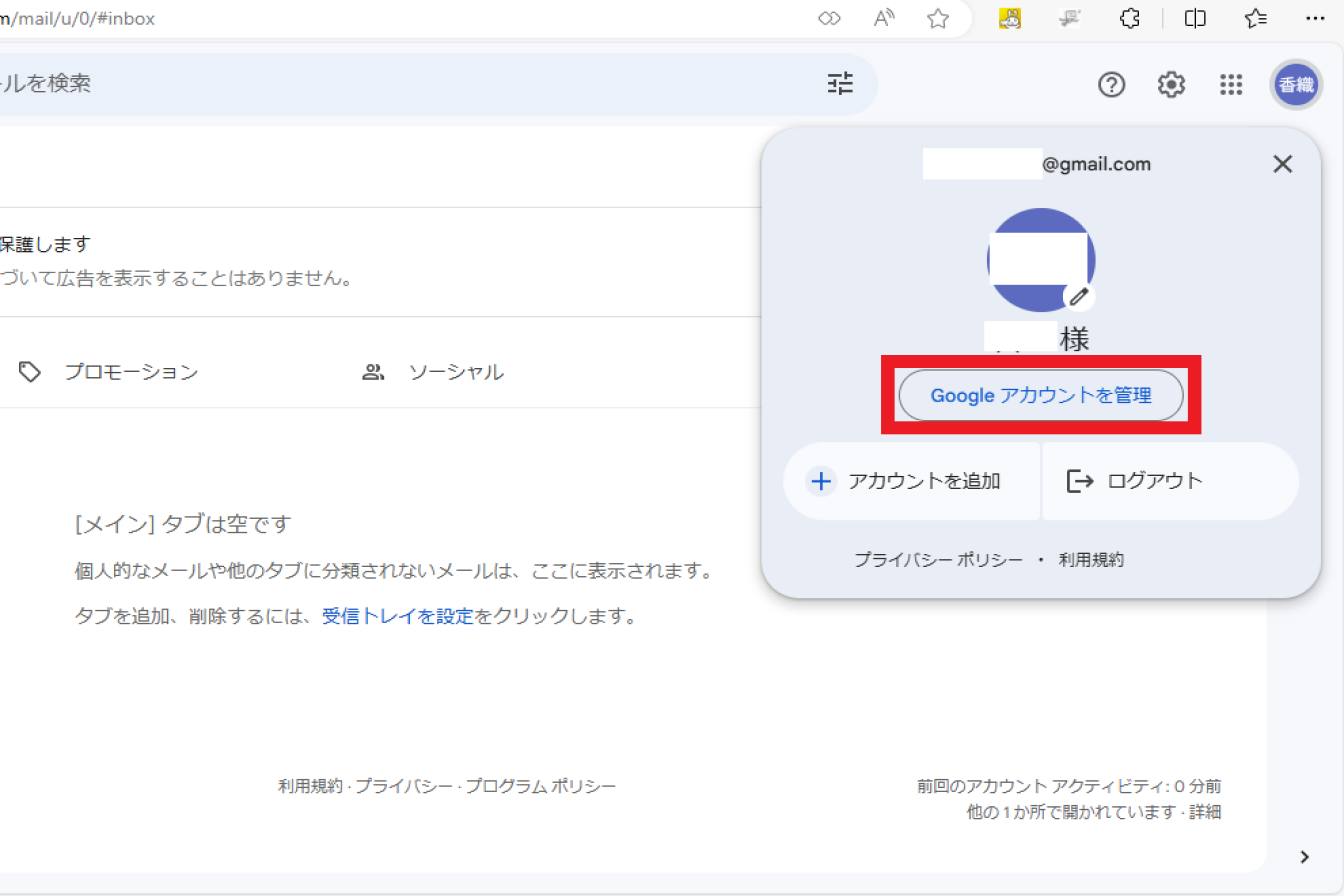Open Gmail settings gear icon
The image size is (1344, 896).
[1171, 85]
